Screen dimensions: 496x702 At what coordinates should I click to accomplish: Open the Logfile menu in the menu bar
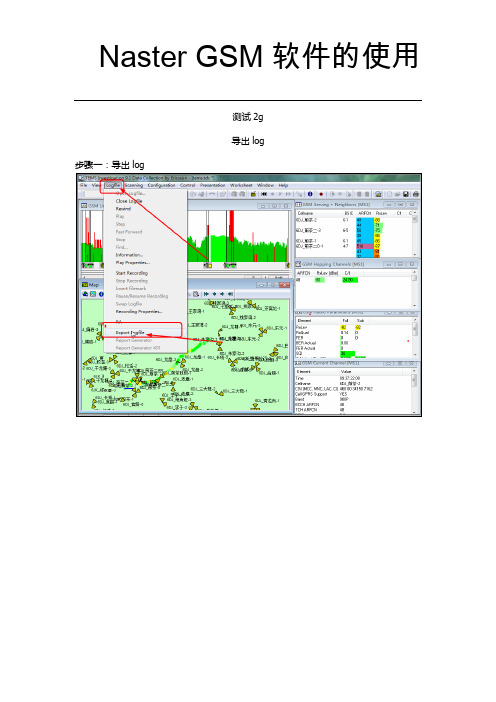(113, 185)
